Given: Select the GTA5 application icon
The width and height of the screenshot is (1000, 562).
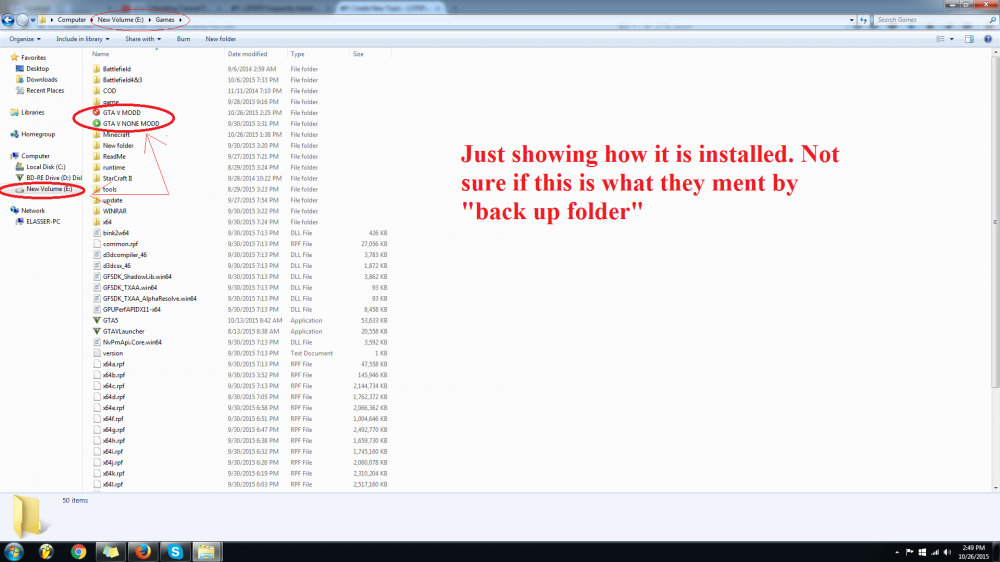Looking at the screenshot, I should tap(96, 320).
